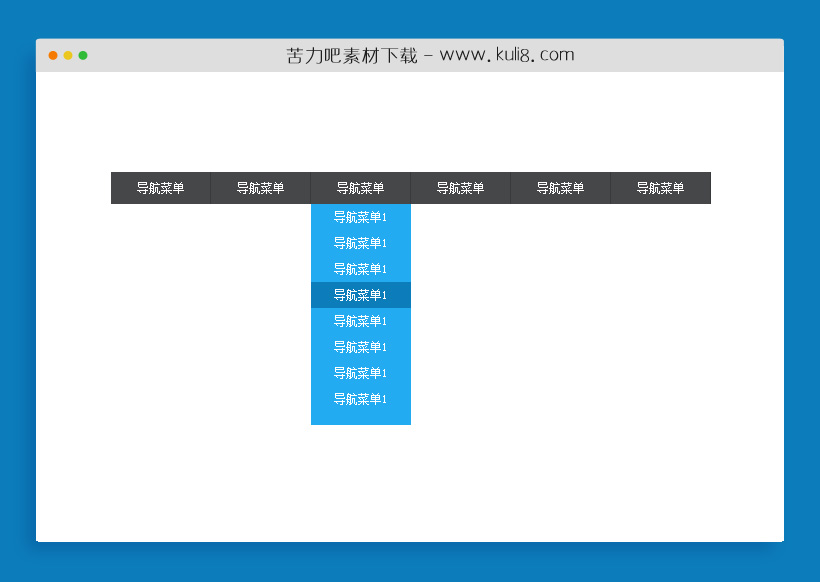Click the green dot in window header
Screen dimensions: 820x582
(83, 55)
